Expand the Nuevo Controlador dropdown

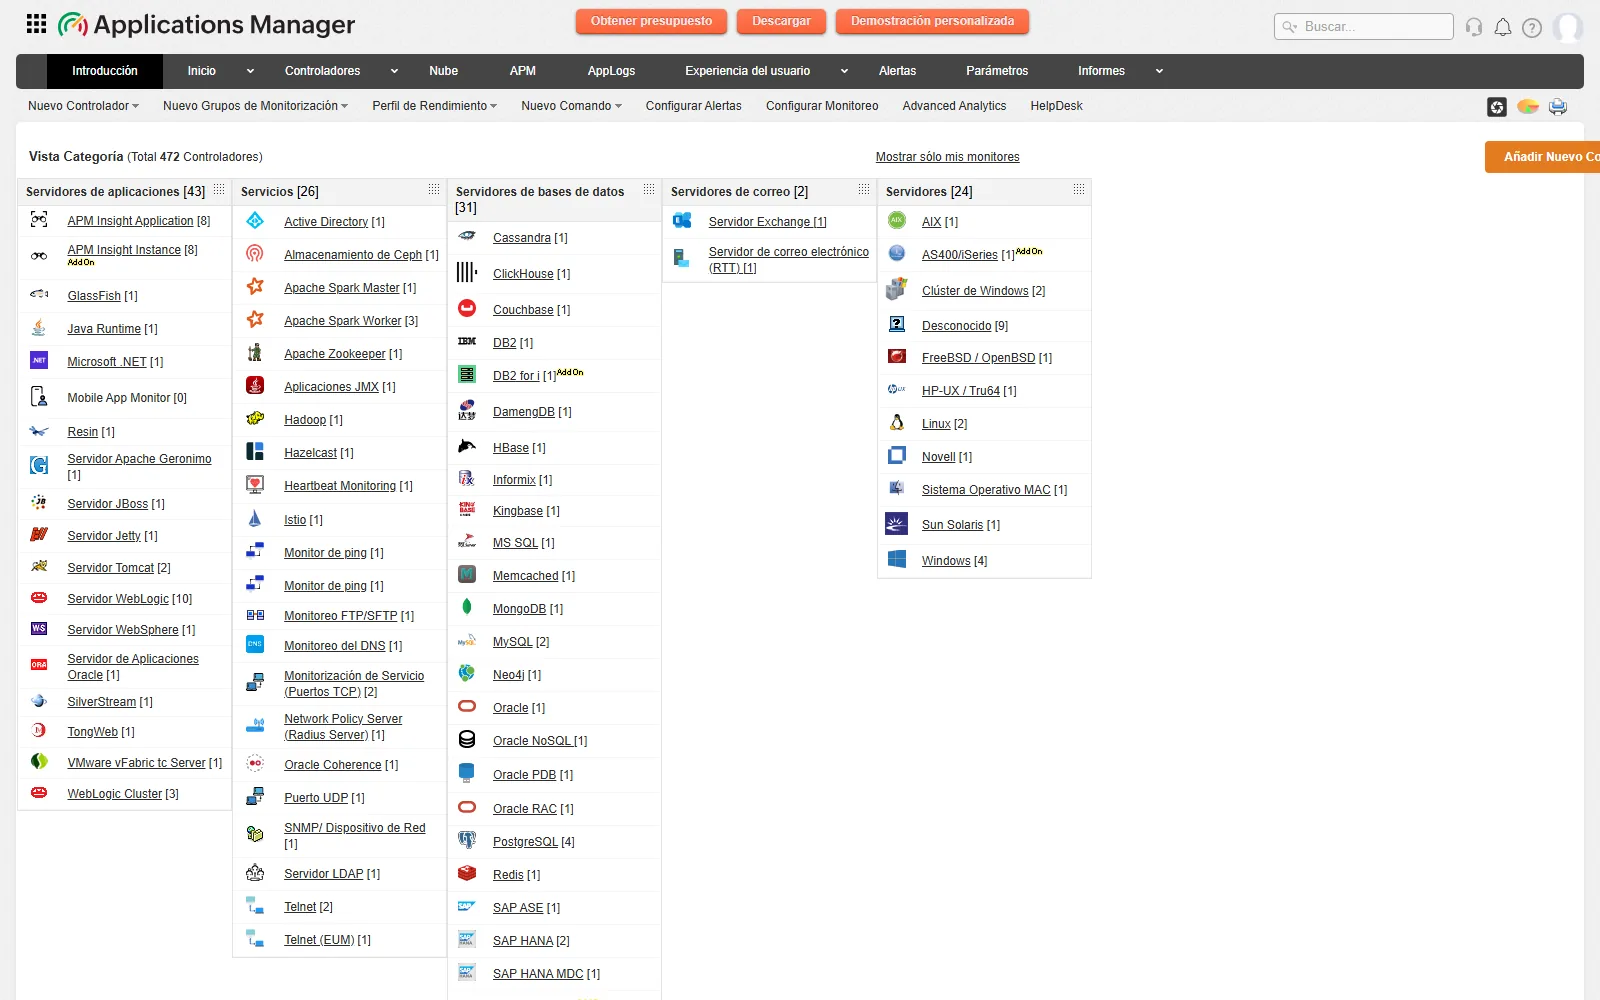click(83, 106)
